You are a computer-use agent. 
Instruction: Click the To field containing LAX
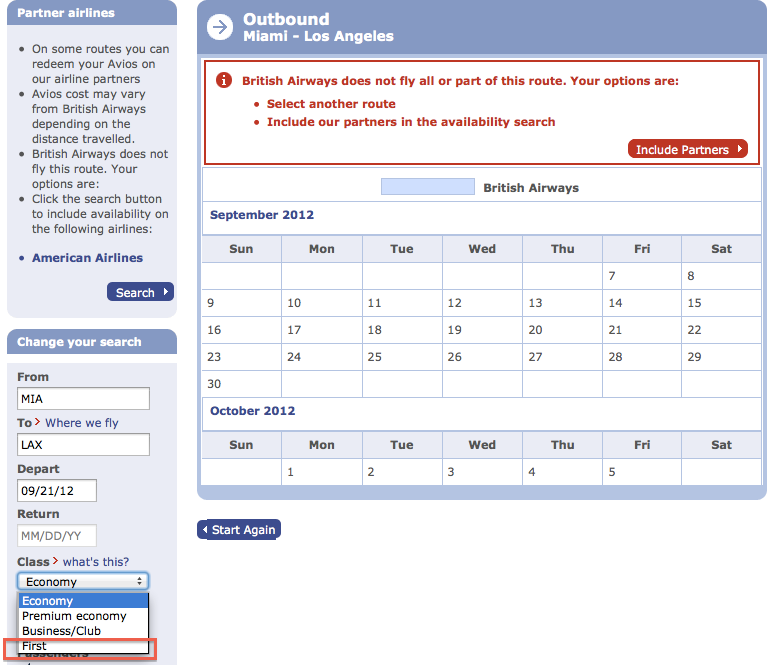coord(84,444)
